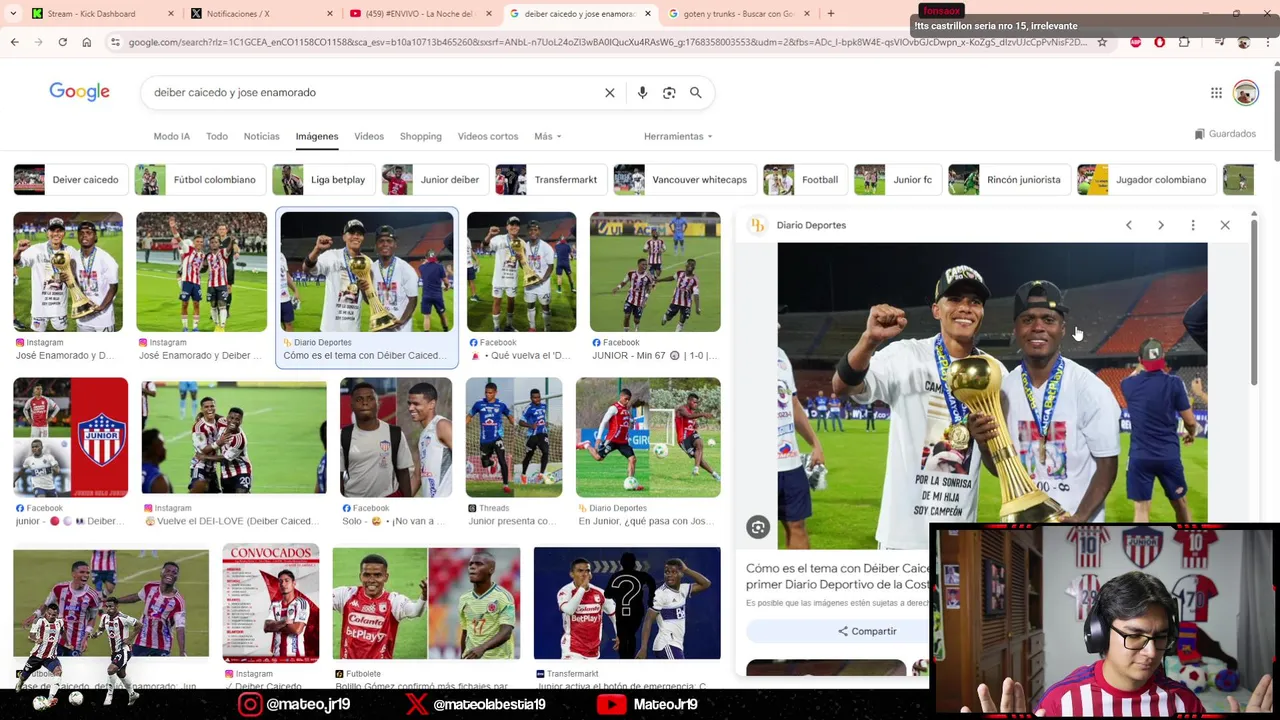Reload the current page
The image size is (1280, 720).
pos(62,42)
